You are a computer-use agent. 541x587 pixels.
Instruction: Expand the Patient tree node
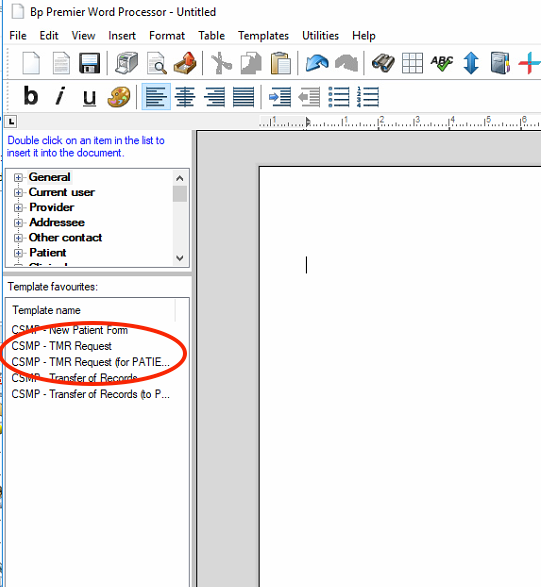[x=18, y=253]
